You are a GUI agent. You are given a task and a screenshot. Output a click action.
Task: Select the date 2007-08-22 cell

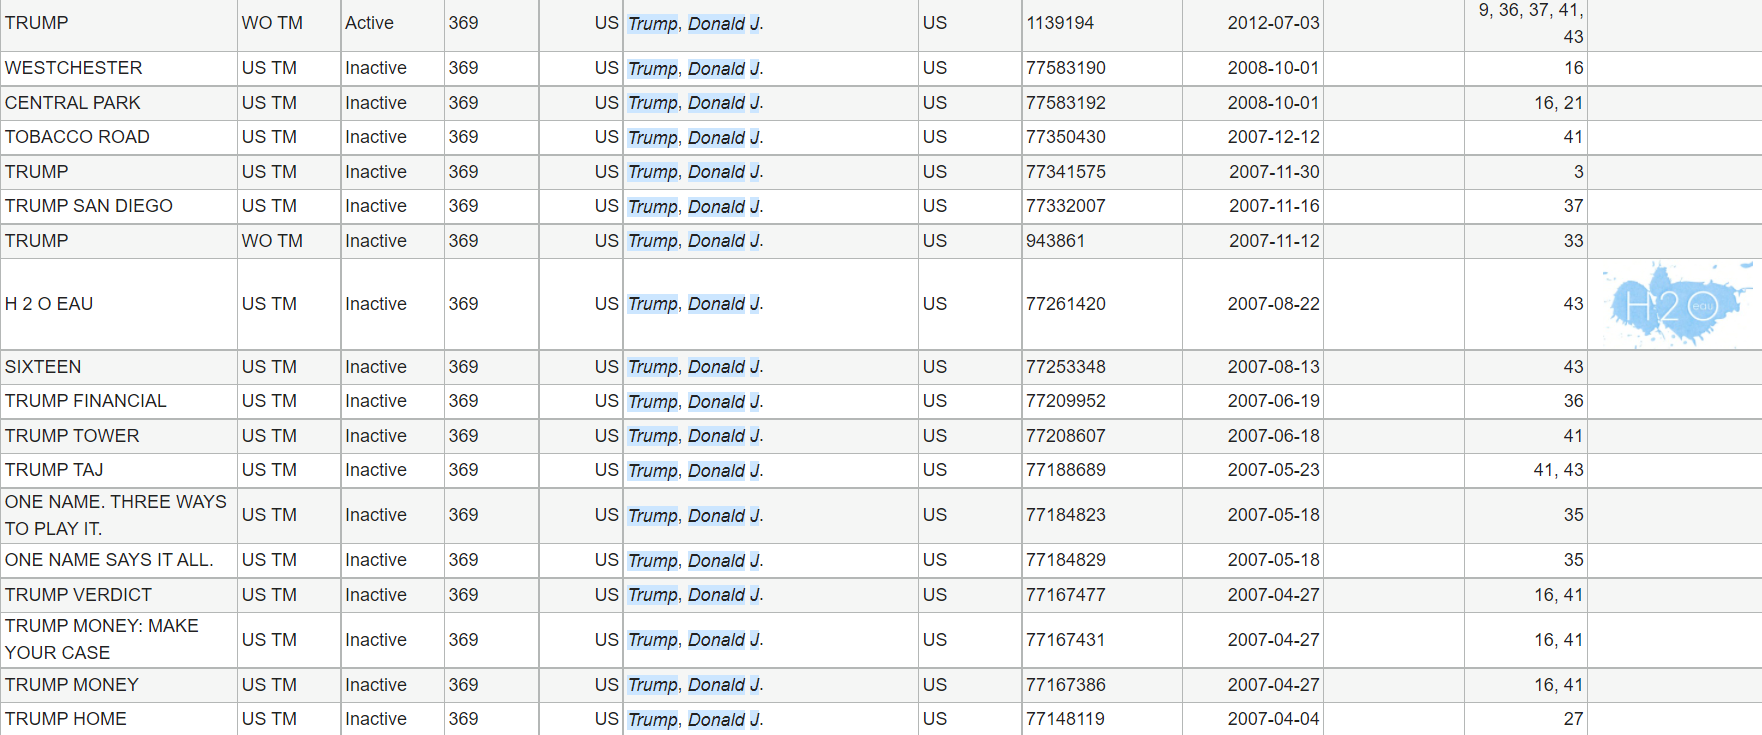(1273, 304)
